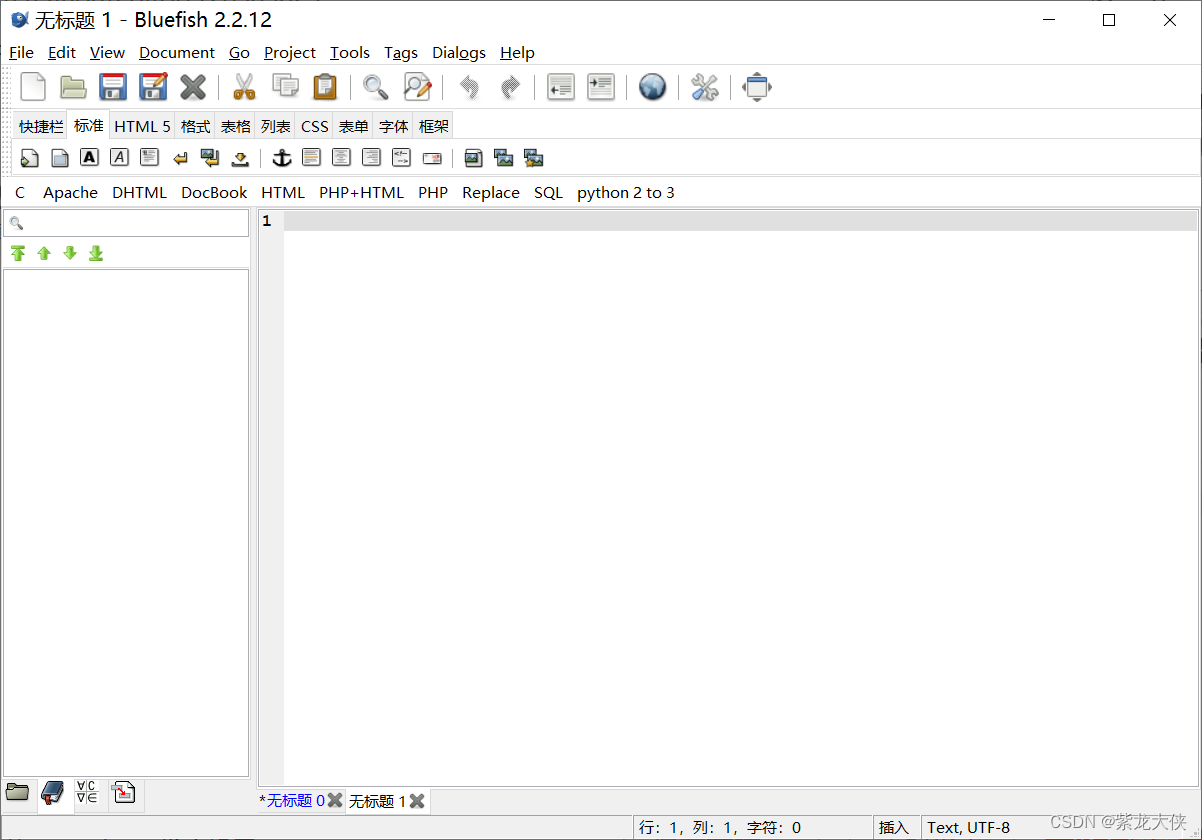The width and height of the screenshot is (1202, 840).
Task: Open the python 2 to 3 snippets menu
Action: [626, 192]
